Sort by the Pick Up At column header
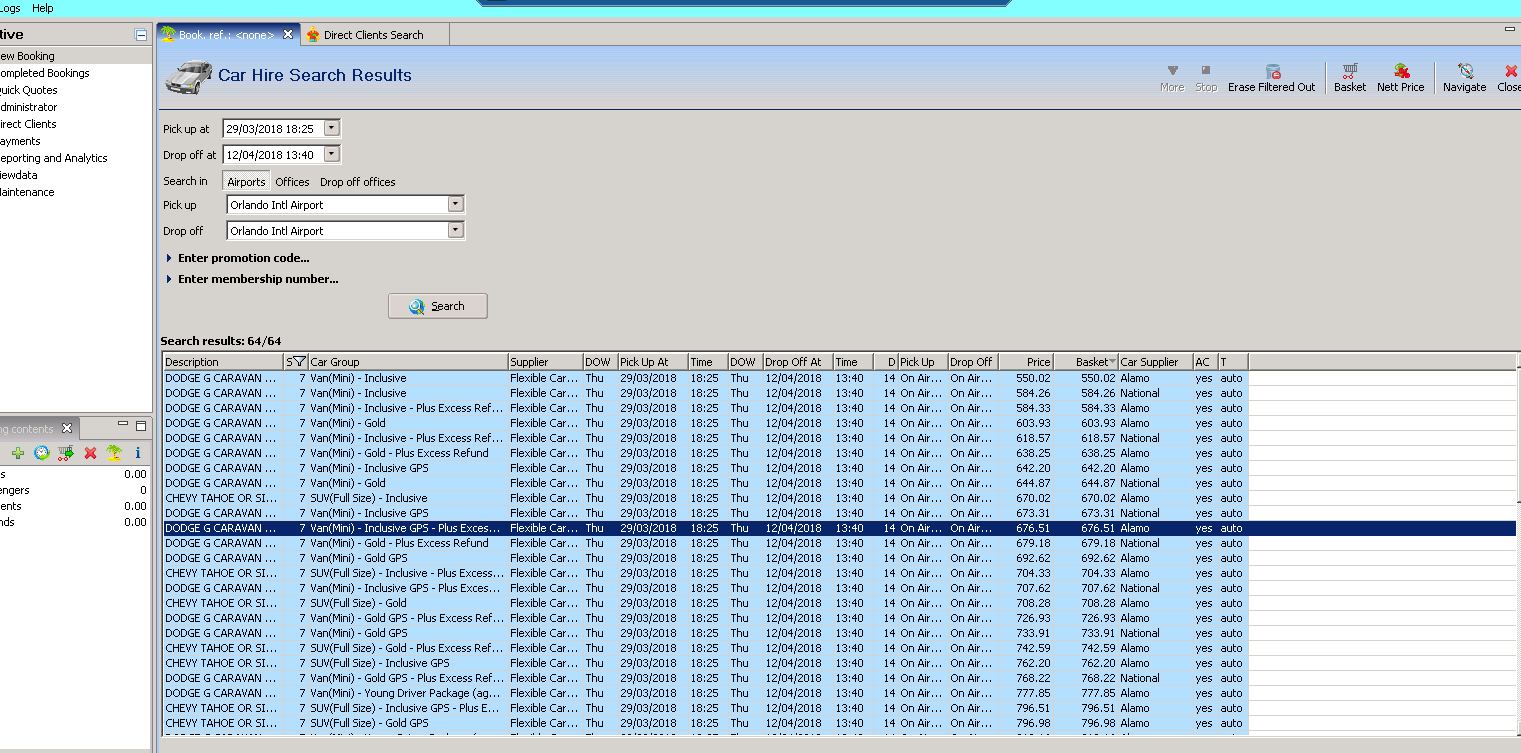Image resolution: width=1521 pixels, height=753 pixels. (x=653, y=362)
